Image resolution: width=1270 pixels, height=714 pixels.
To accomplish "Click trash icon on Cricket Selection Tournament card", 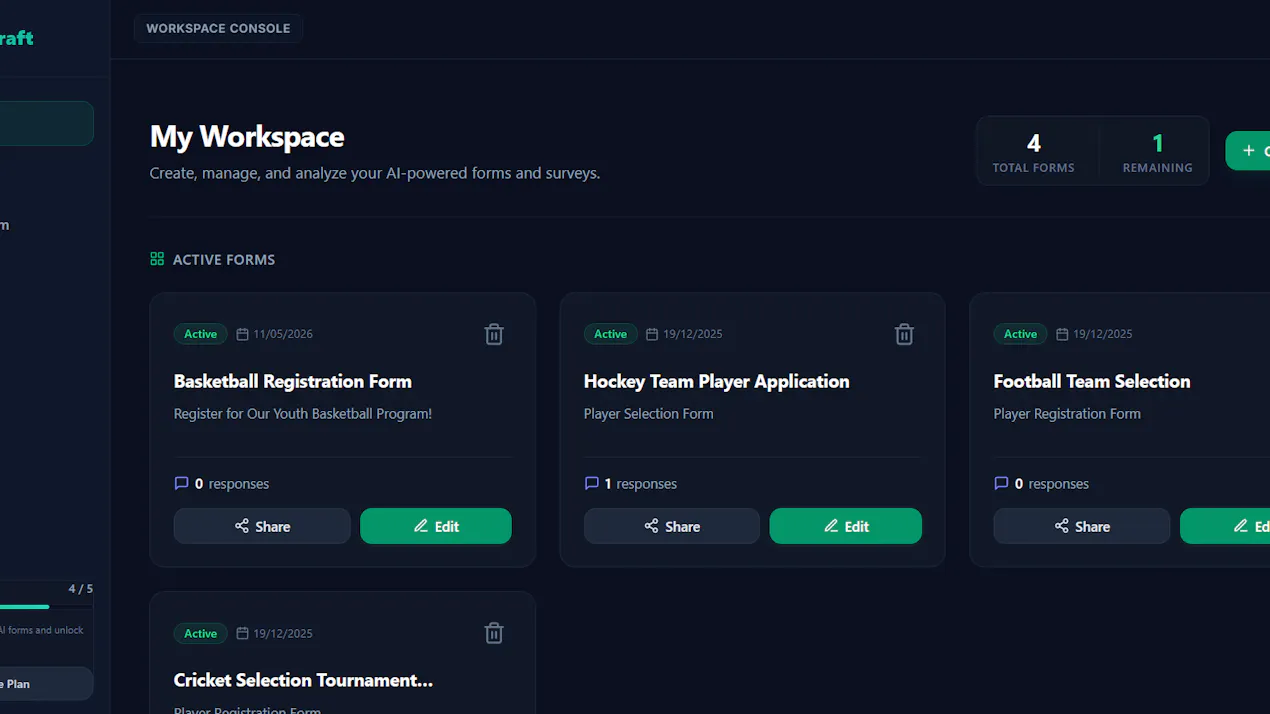I will [x=494, y=633].
